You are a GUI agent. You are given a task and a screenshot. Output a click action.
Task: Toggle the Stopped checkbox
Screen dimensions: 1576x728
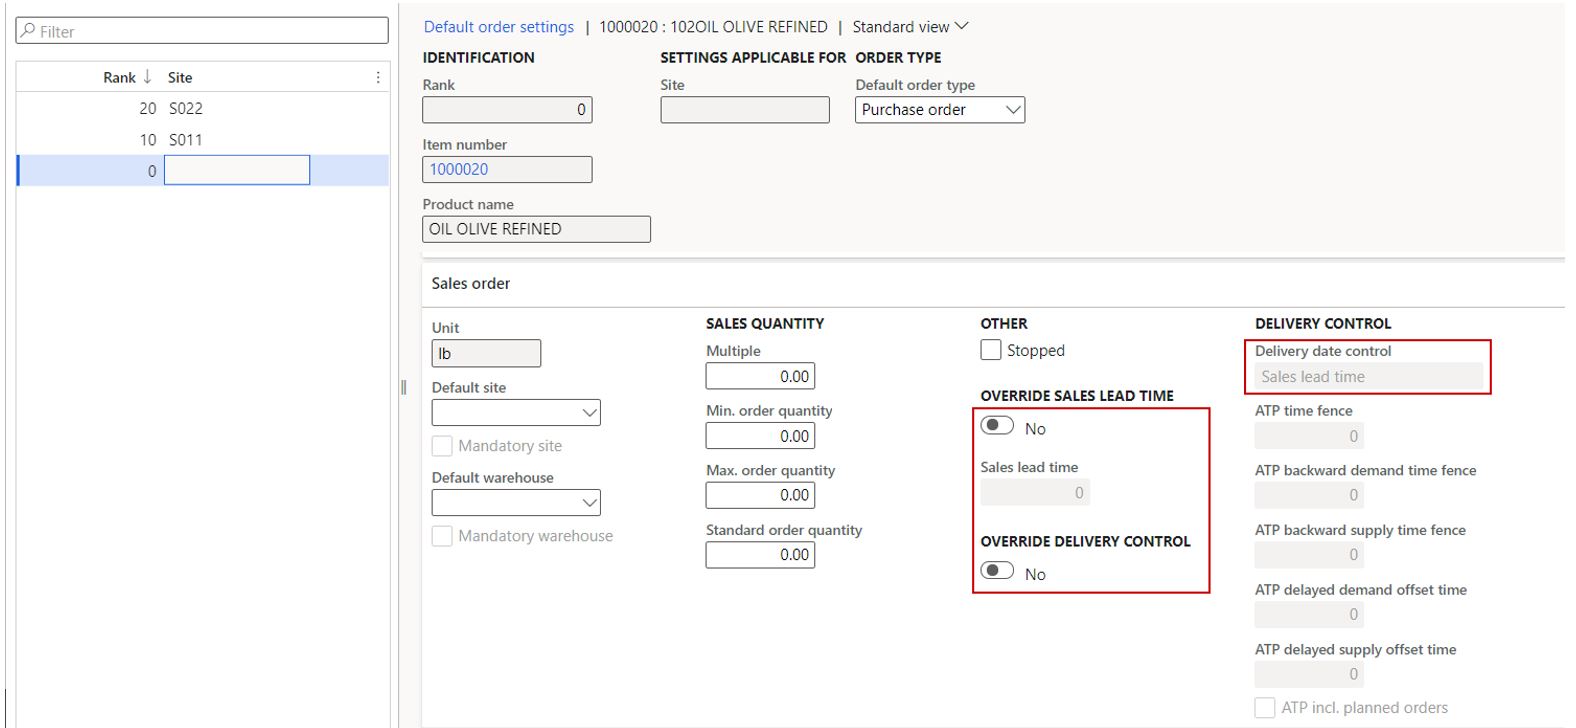click(x=991, y=350)
